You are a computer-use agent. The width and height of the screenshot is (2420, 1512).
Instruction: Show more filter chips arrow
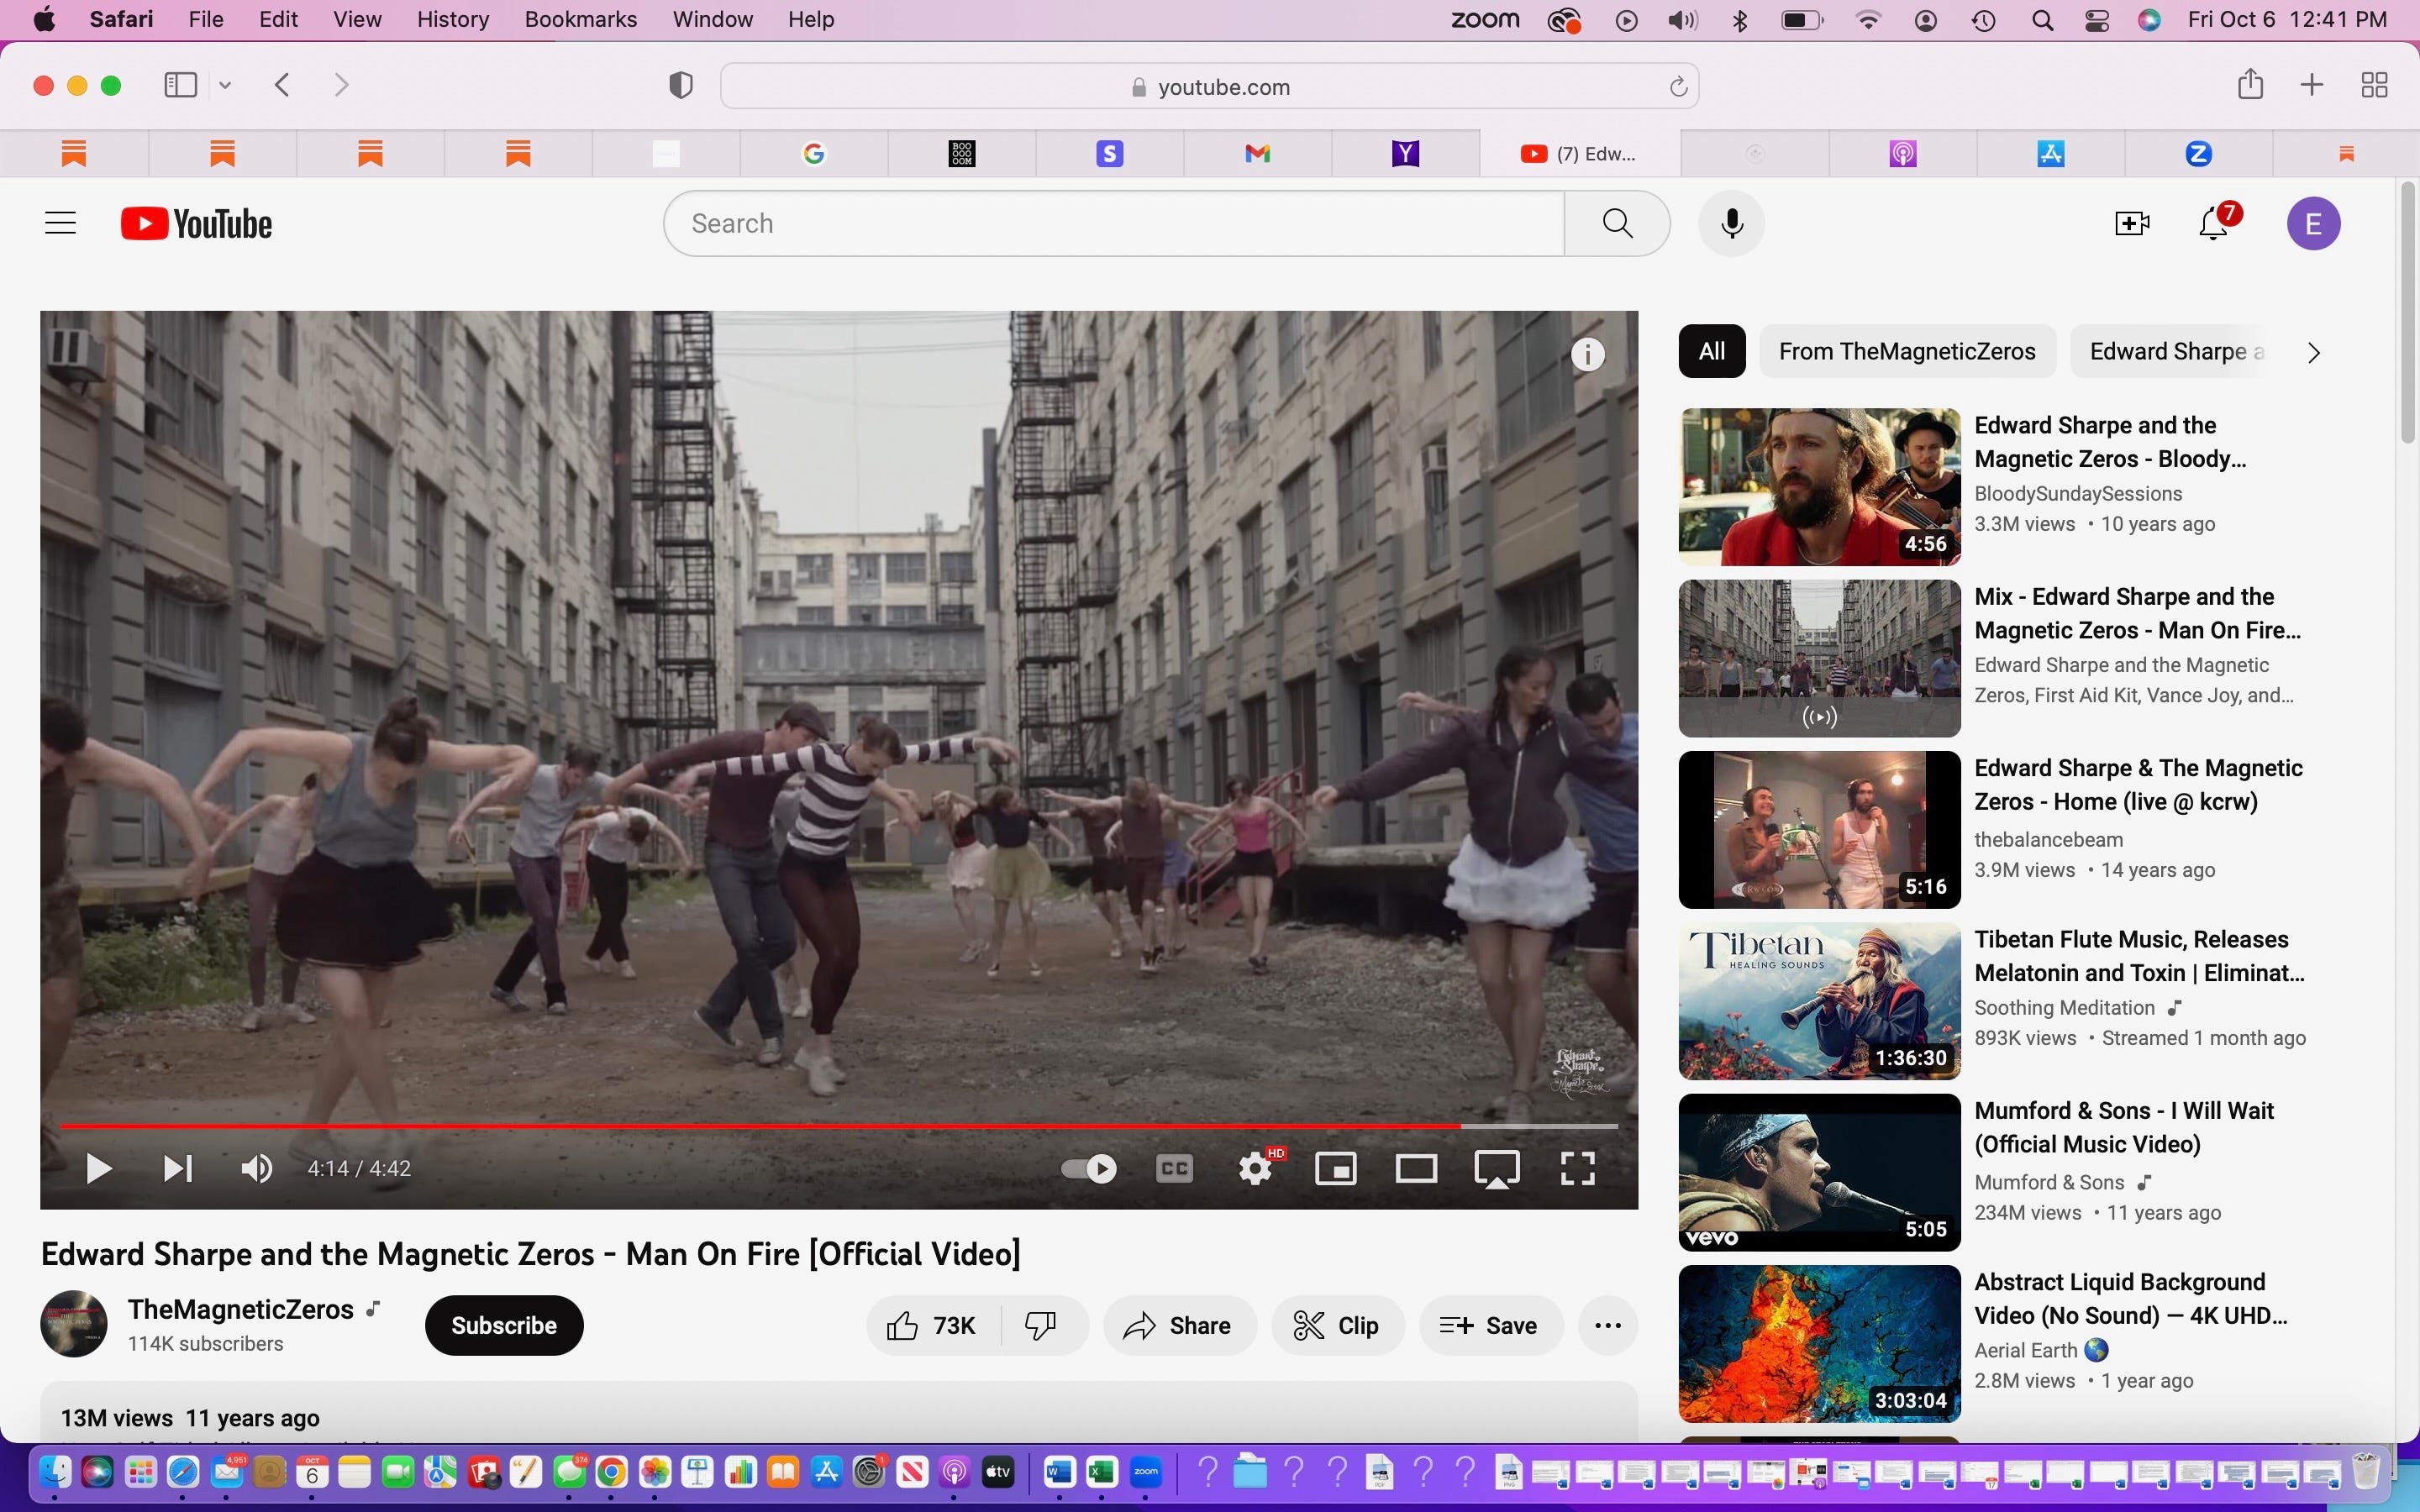(2313, 352)
